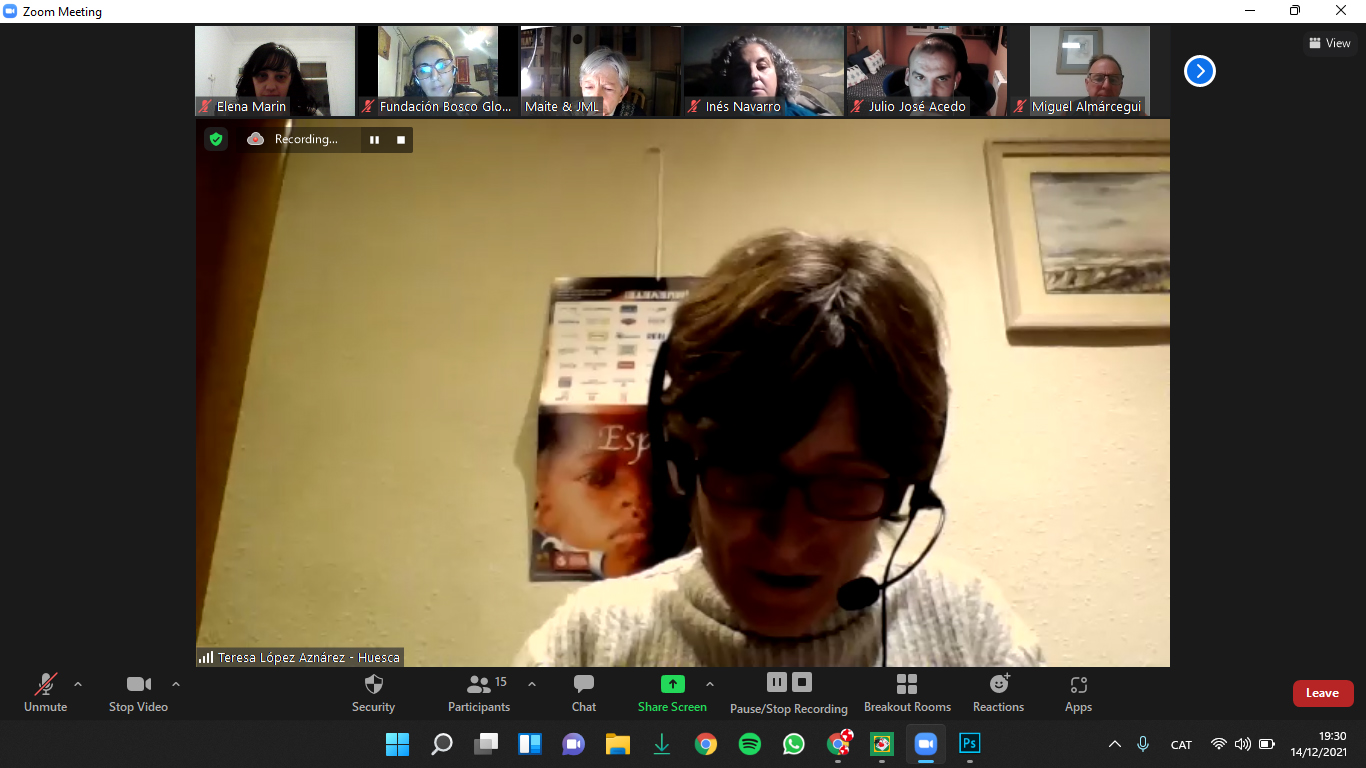
Task: Expand video options arrow beside Stop Video
Action: (176, 685)
